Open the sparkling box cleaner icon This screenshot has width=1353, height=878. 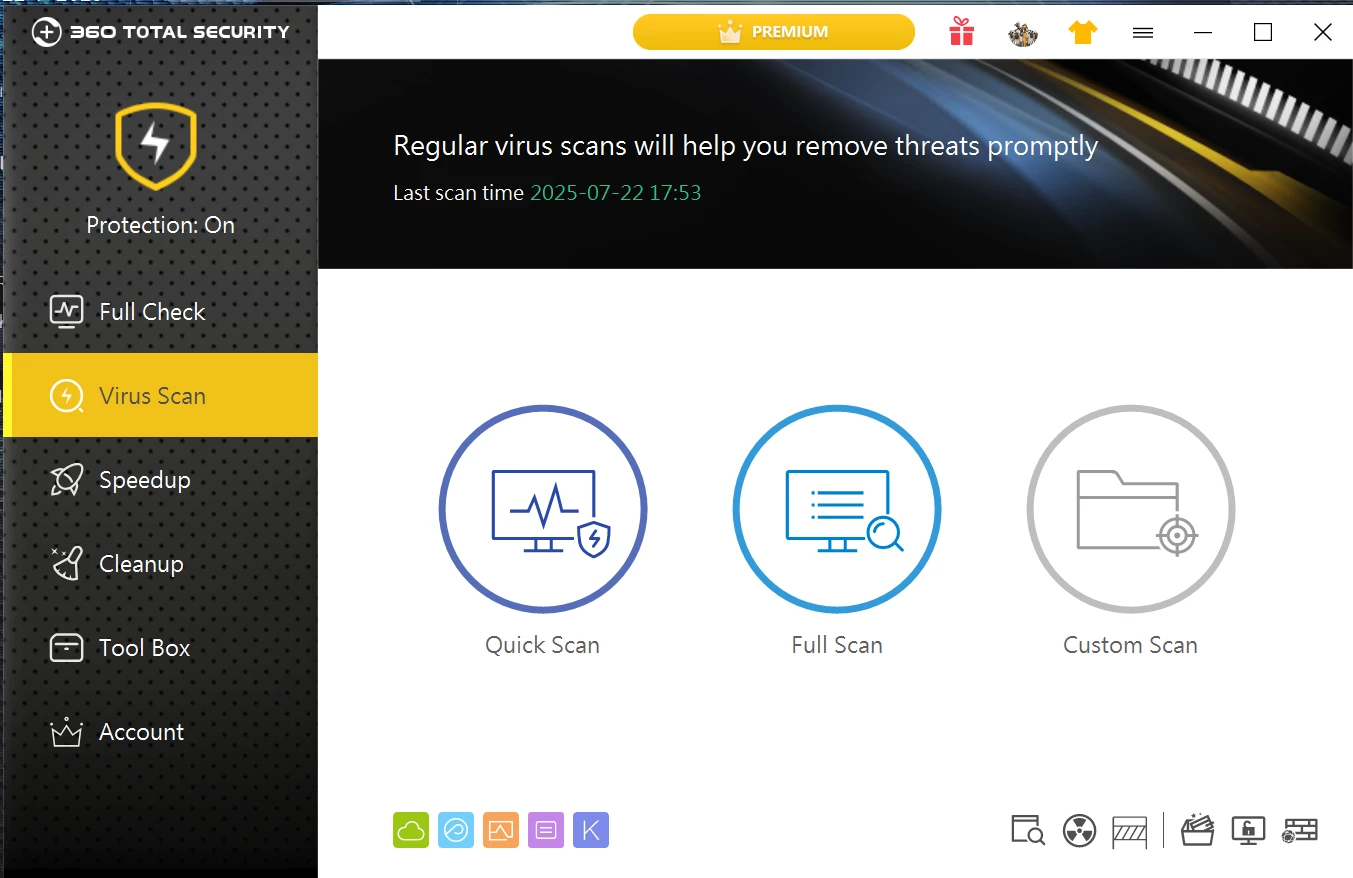[x=1197, y=830]
